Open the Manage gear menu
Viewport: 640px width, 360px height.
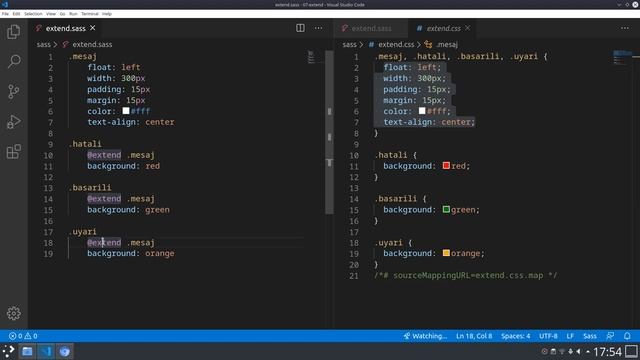13,313
